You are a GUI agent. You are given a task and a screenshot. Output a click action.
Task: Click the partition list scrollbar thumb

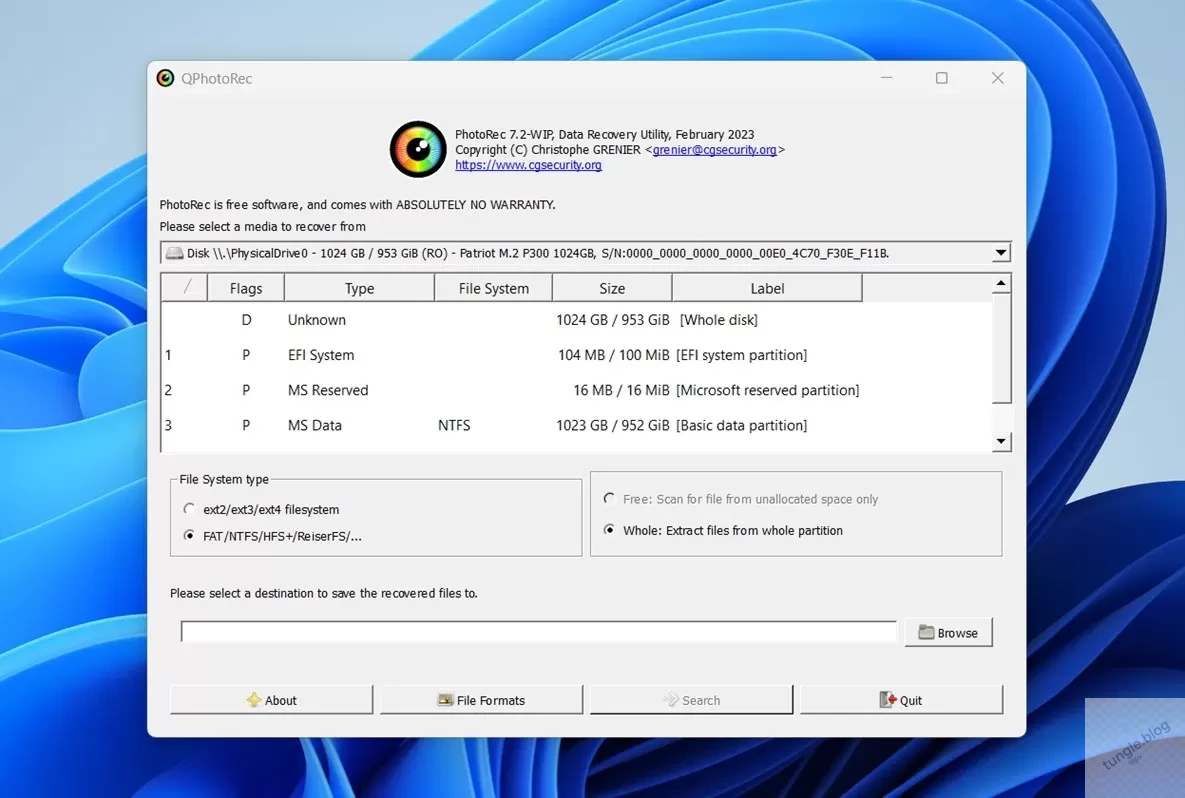(x=1001, y=348)
